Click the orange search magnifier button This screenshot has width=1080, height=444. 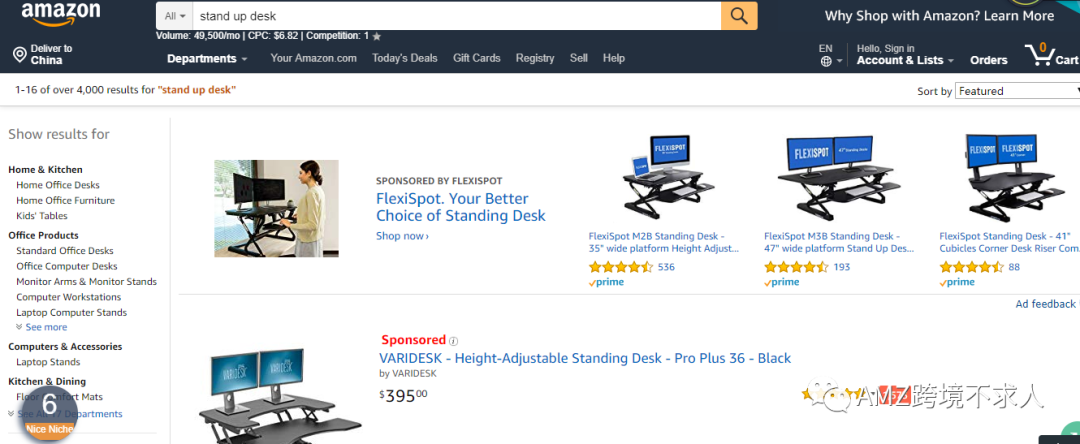pyautogui.click(x=739, y=16)
